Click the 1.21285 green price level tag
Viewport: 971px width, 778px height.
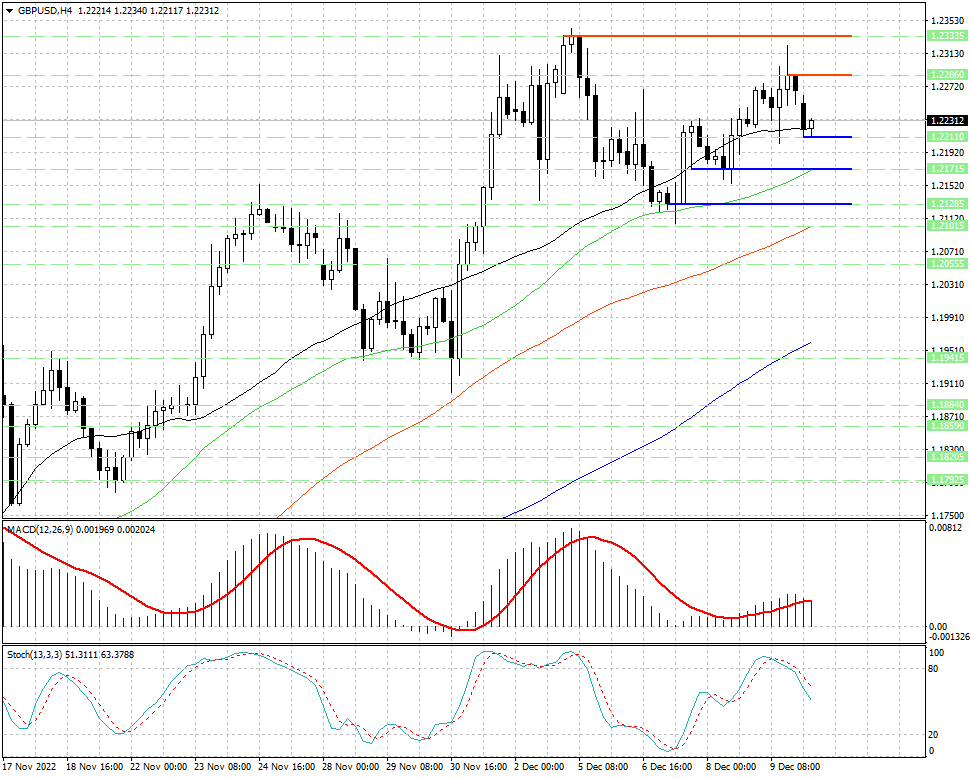point(947,204)
